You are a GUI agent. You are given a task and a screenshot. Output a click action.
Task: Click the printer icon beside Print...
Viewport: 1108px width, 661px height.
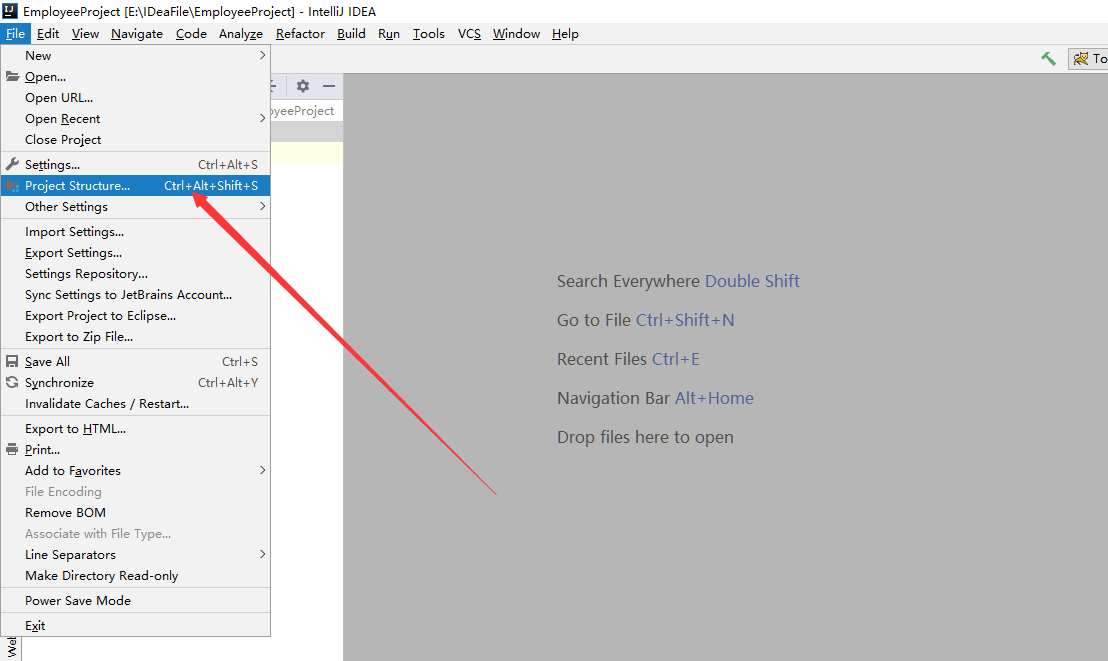(x=12, y=450)
